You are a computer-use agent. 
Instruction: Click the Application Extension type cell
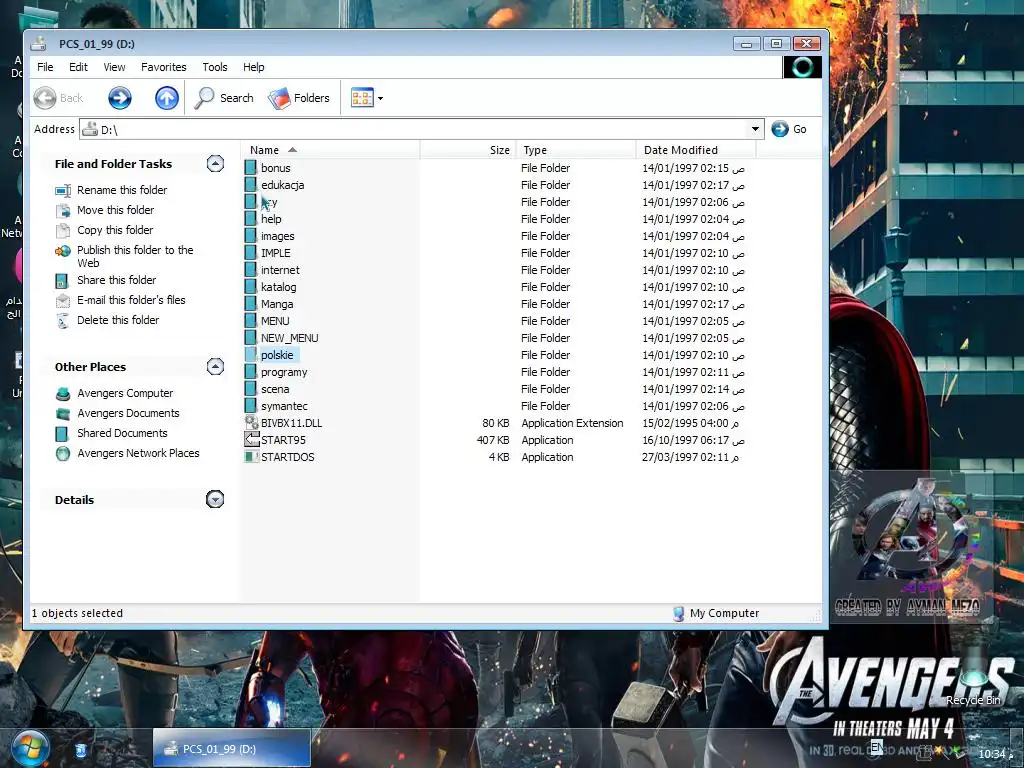pyautogui.click(x=572, y=423)
